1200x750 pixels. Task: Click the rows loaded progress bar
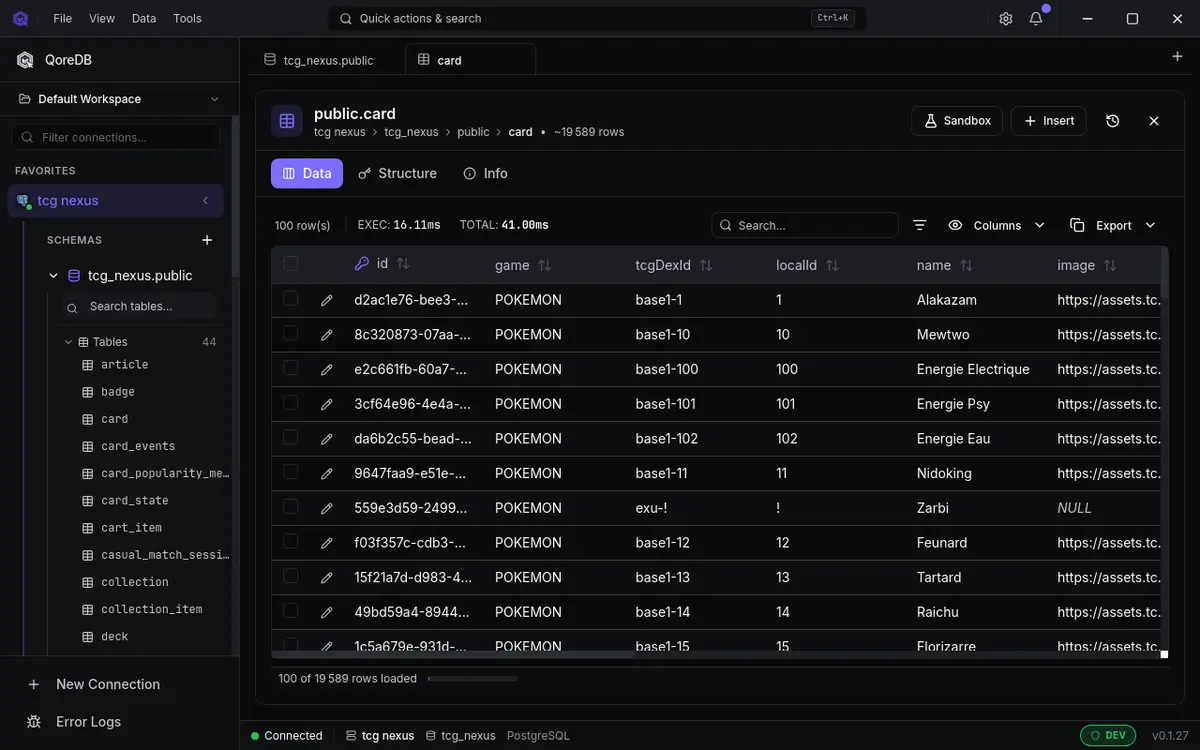pyautogui.click(x=473, y=679)
